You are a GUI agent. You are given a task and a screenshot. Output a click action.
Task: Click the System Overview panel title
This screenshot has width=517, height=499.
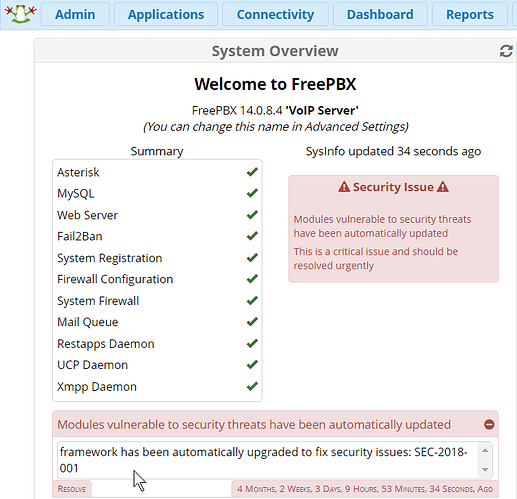[275, 51]
